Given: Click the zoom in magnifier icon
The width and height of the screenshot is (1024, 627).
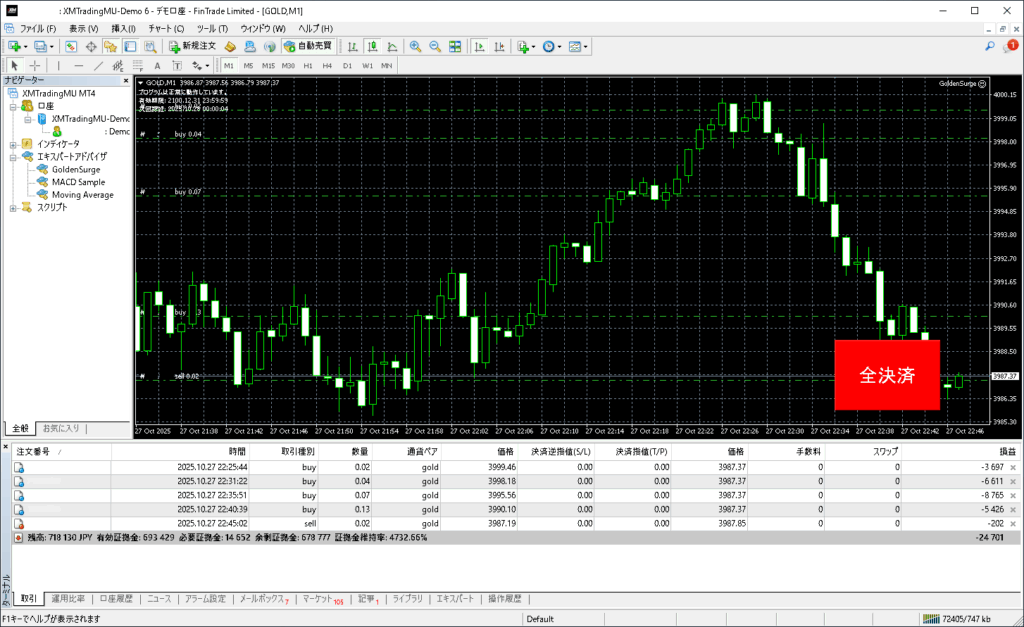Looking at the screenshot, I should click(x=416, y=47).
